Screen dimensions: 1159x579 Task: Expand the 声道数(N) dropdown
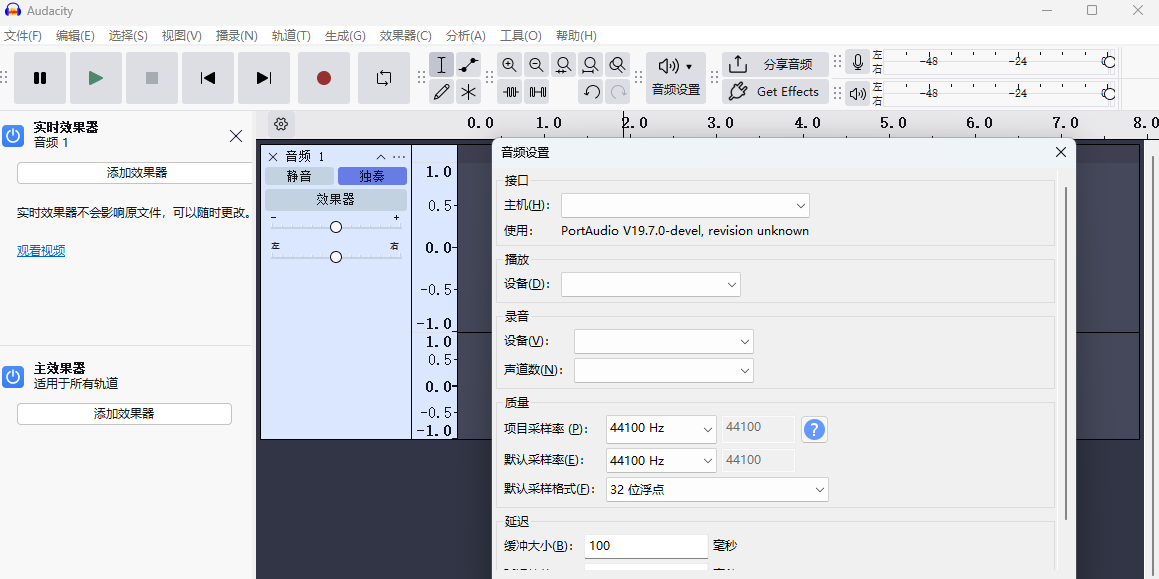click(x=664, y=370)
